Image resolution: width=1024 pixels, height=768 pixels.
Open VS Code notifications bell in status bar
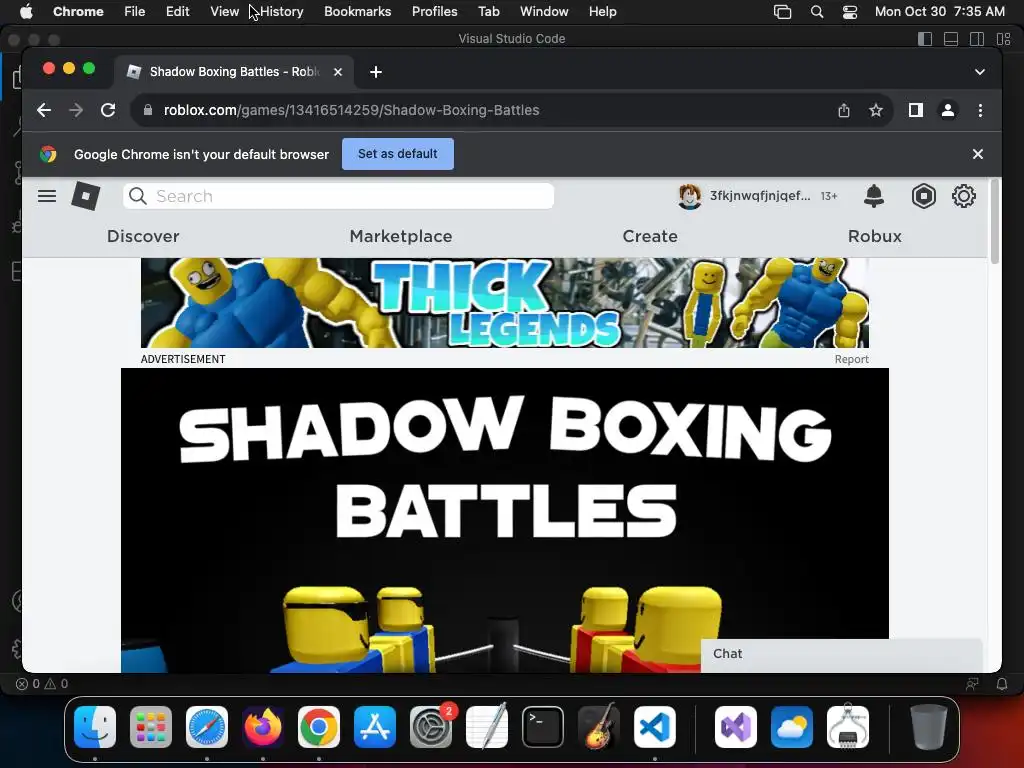[x=1002, y=684]
